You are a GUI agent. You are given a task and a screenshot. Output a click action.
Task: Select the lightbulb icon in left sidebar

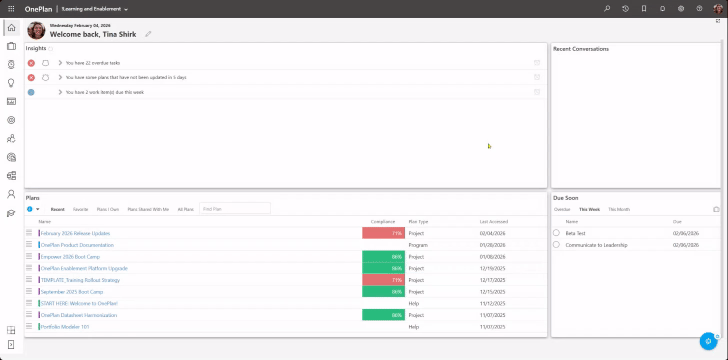point(11,83)
